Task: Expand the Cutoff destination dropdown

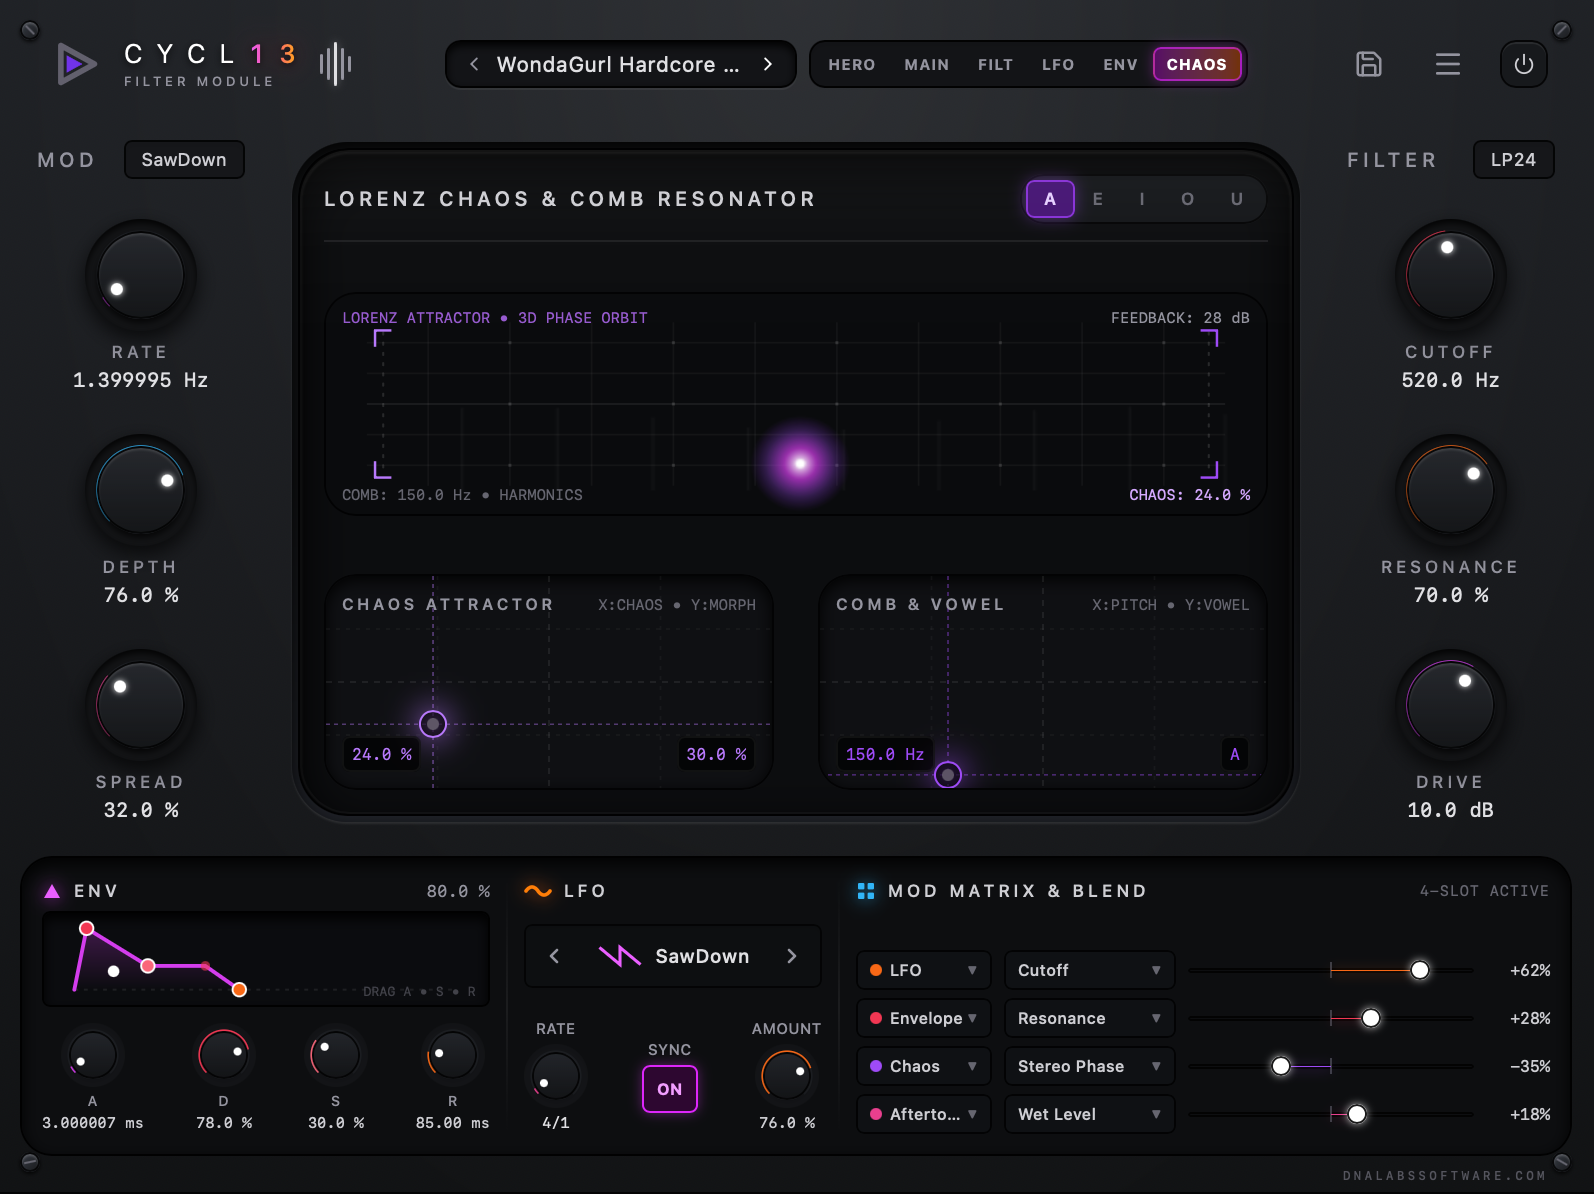Action: (x=1089, y=970)
